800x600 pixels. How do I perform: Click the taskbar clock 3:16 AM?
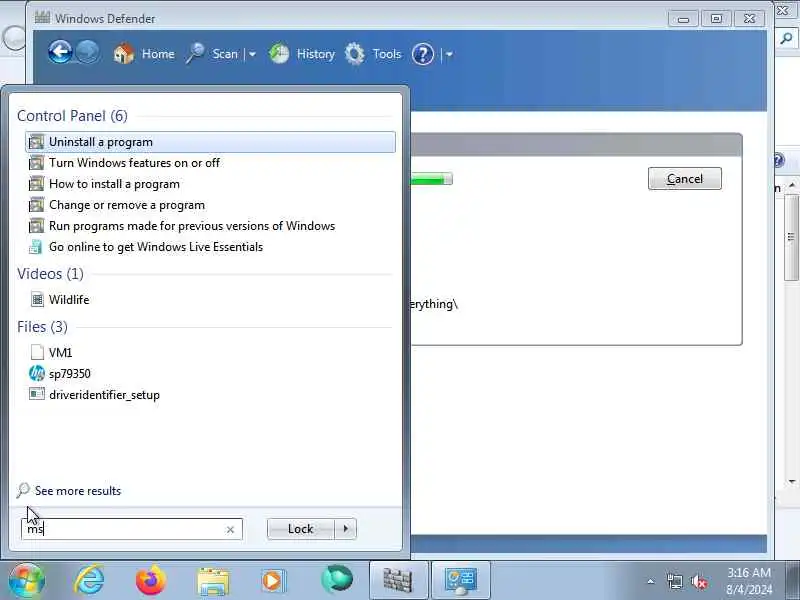(749, 572)
